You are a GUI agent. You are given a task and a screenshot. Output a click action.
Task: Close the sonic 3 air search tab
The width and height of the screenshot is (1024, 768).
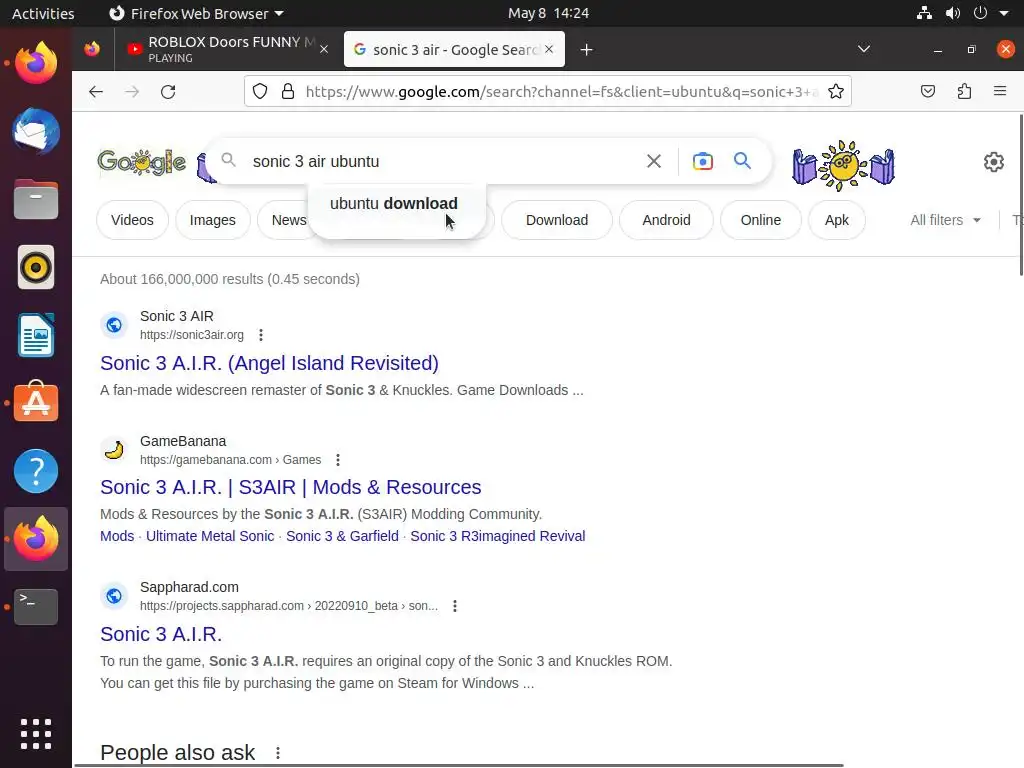click(x=549, y=49)
